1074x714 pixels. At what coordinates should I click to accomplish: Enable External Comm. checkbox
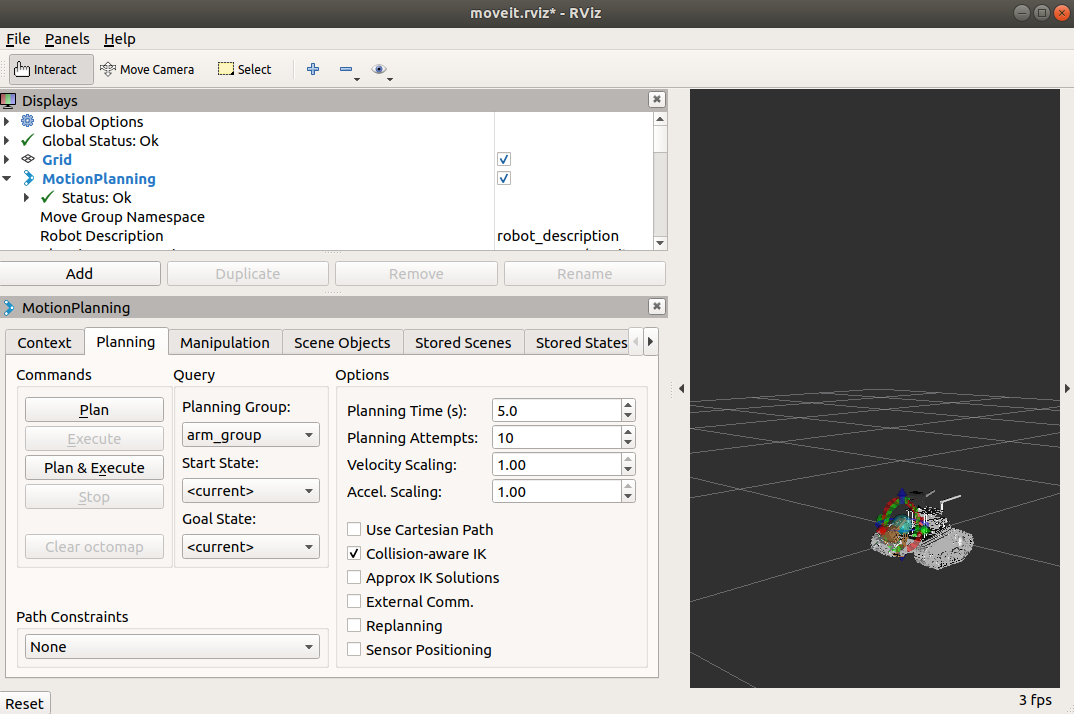pyautogui.click(x=354, y=601)
